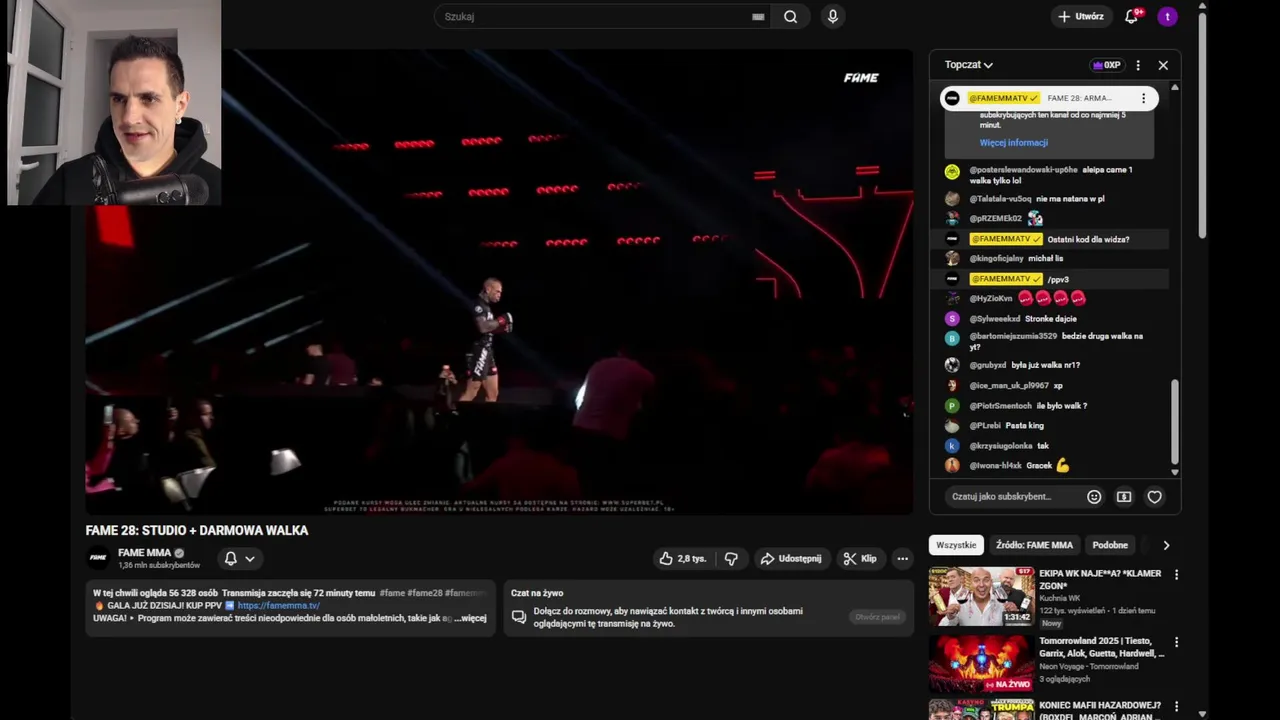
Task: Click the #fame28 hashtag
Action: tap(424, 593)
